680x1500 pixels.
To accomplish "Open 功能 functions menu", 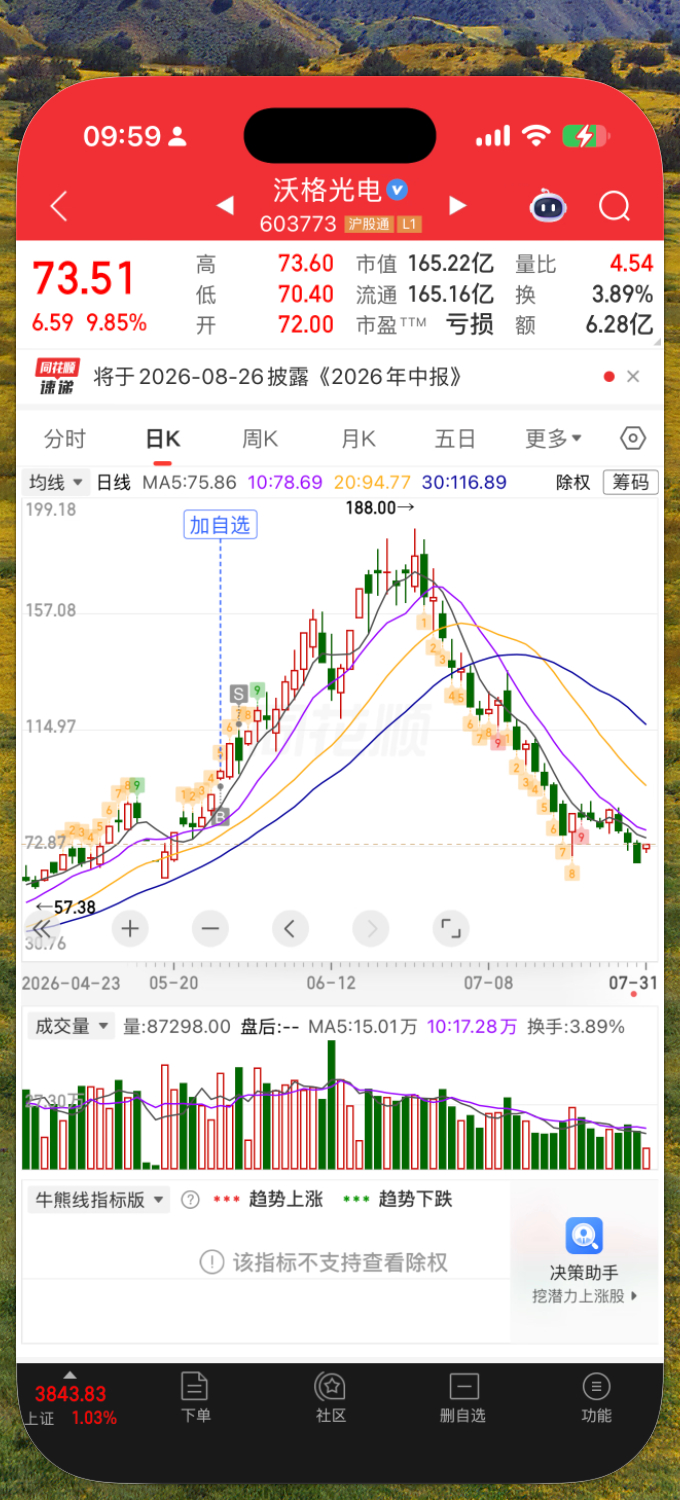I will 596,1397.
